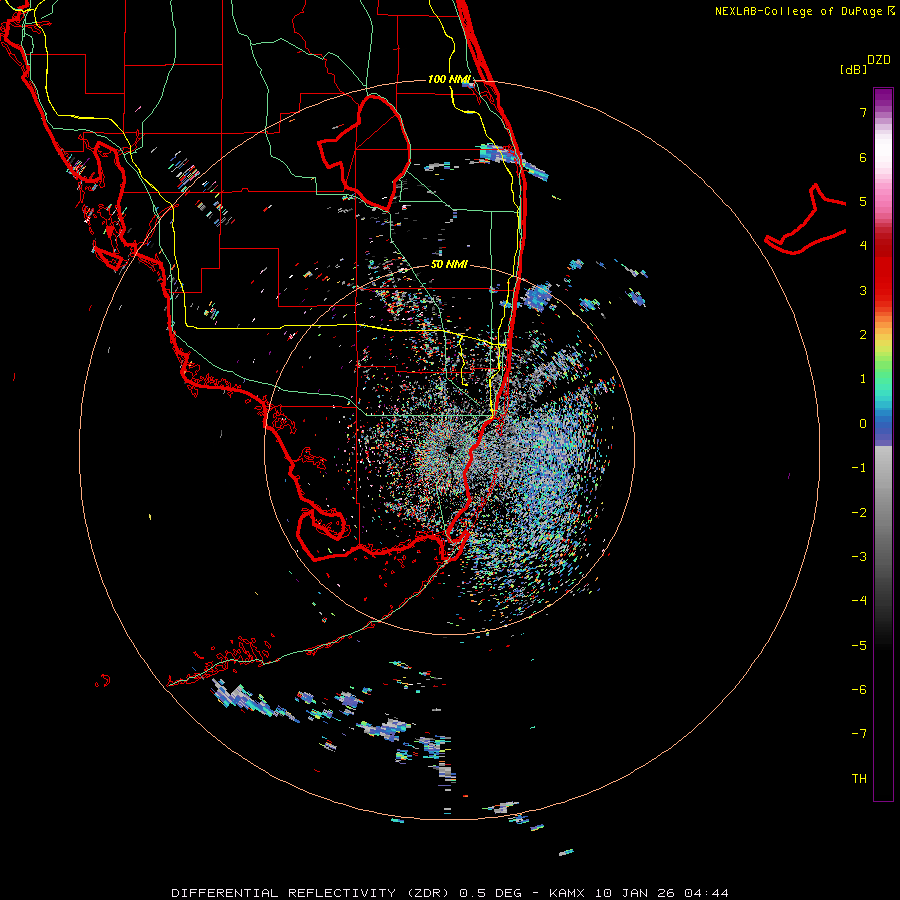Click the -6 tick label on the color scale

click(x=859, y=690)
